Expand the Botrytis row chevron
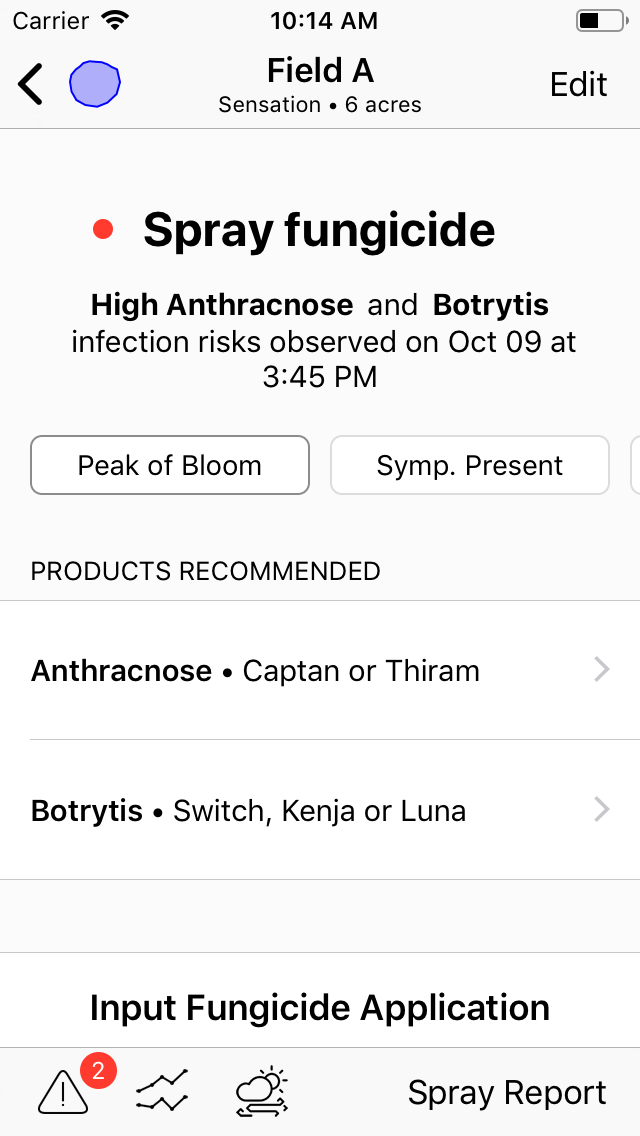640x1136 pixels. coord(602,810)
